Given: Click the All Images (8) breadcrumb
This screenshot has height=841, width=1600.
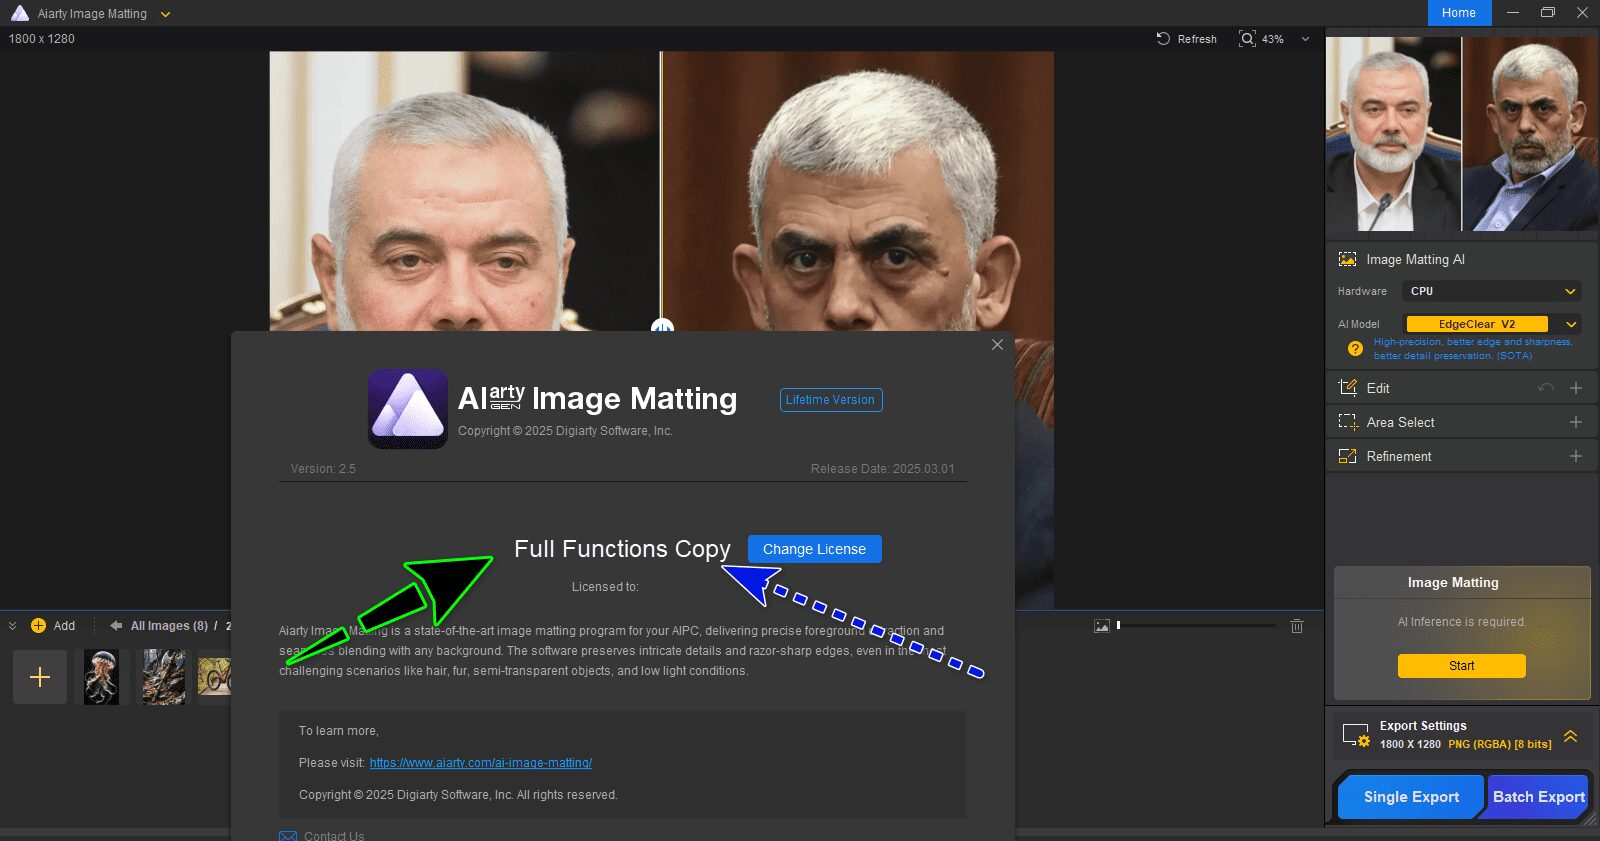Looking at the screenshot, I should [x=169, y=626].
